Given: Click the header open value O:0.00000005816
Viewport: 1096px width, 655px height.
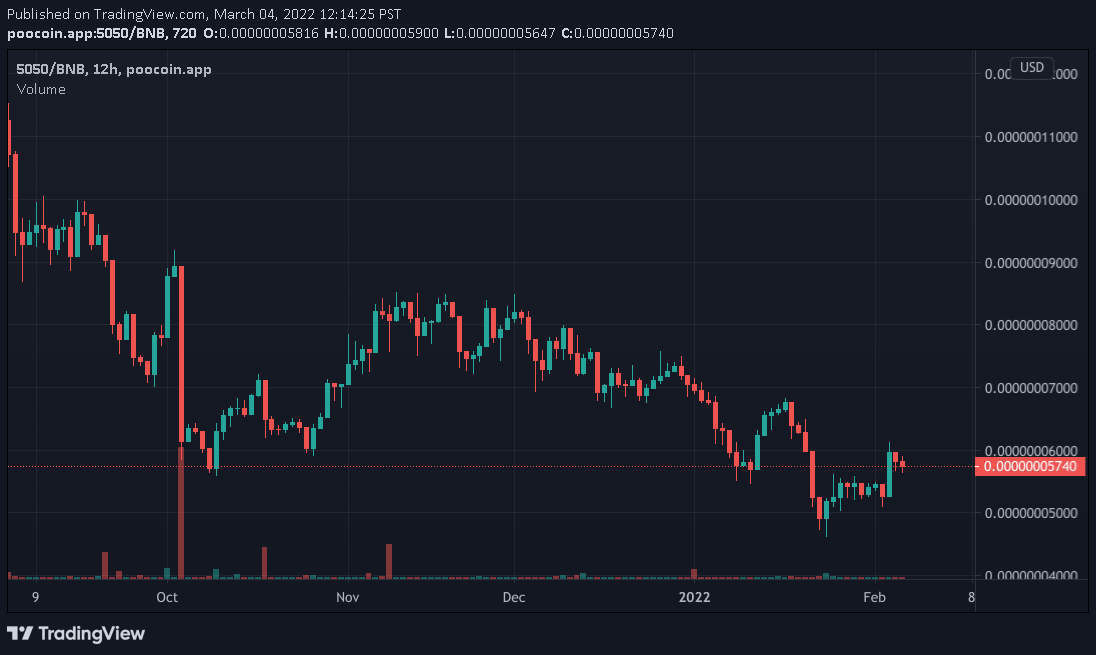Looking at the screenshot, I should pos(261,33).
